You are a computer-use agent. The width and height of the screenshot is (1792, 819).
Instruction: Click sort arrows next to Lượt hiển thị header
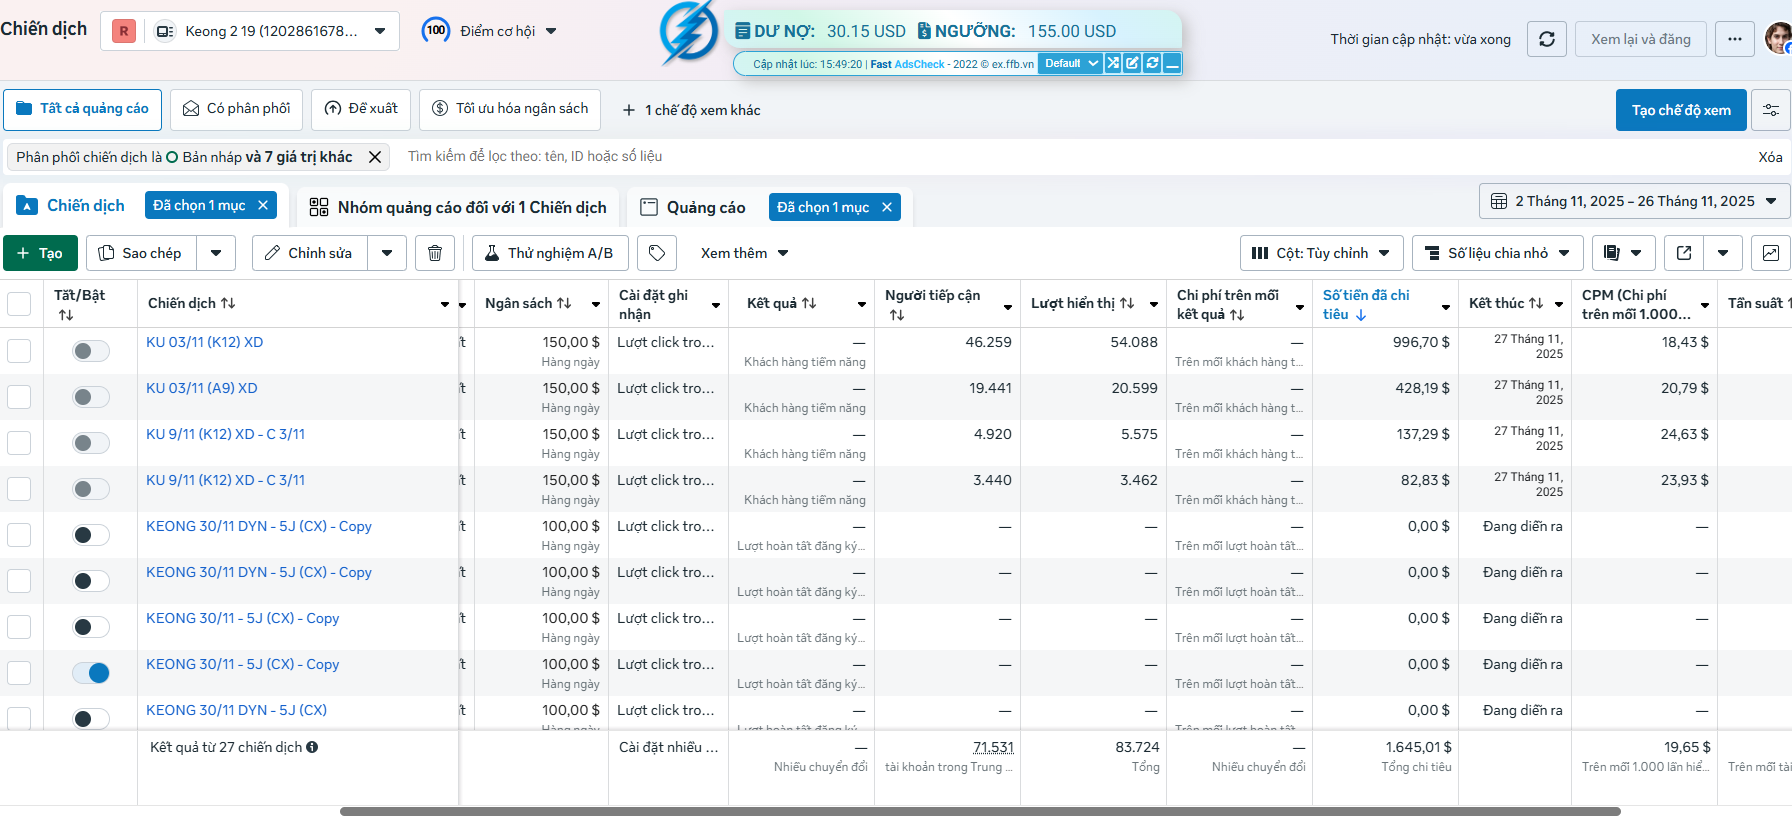1127,303
